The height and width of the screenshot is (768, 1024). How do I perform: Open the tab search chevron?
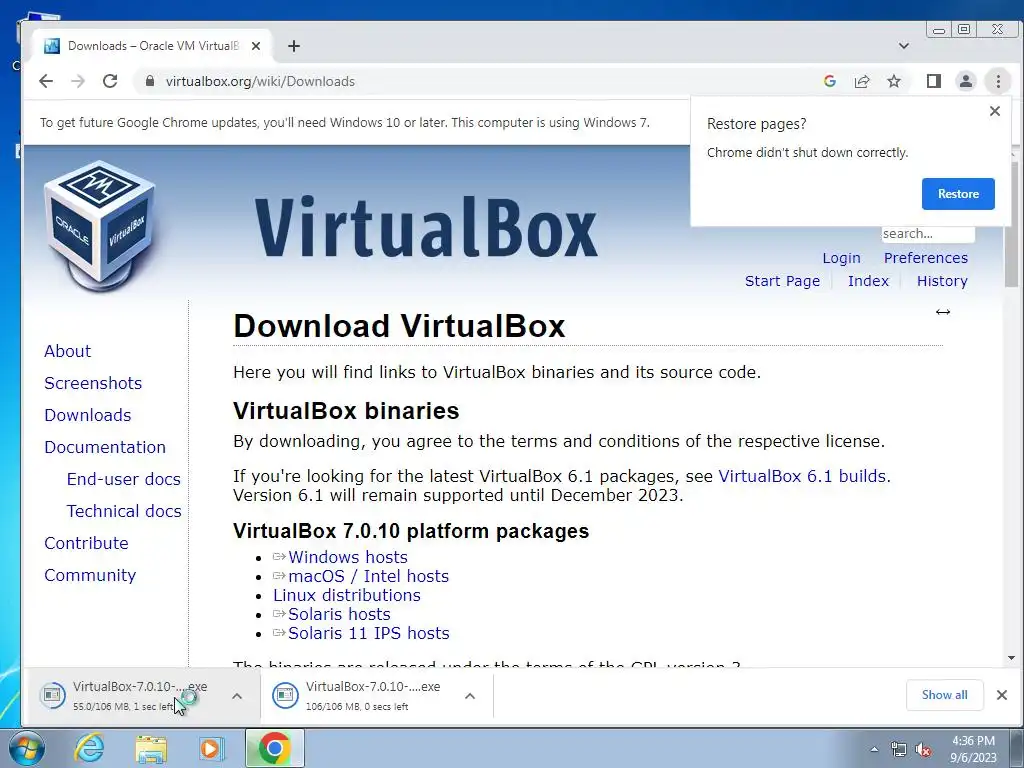(x=904, y=46)
